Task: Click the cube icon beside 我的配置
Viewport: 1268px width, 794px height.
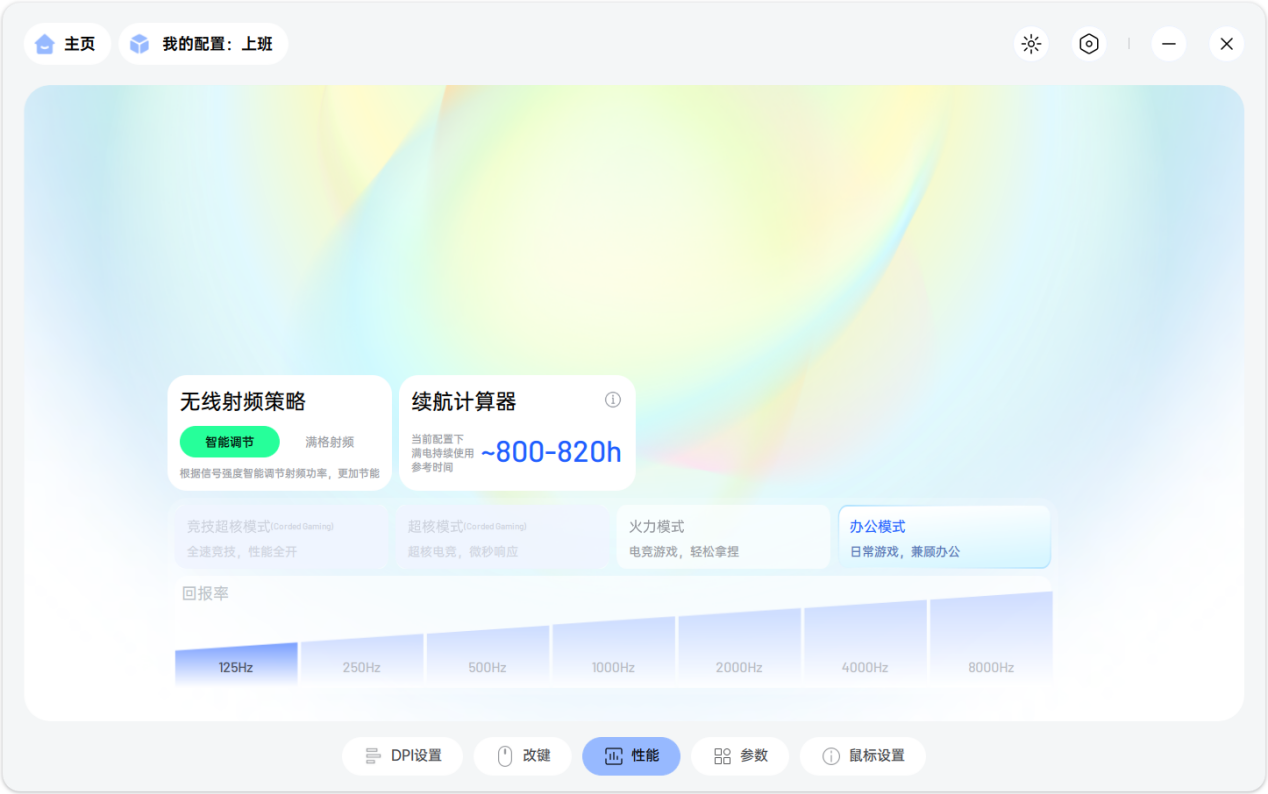Action: (x=137, y=44)
